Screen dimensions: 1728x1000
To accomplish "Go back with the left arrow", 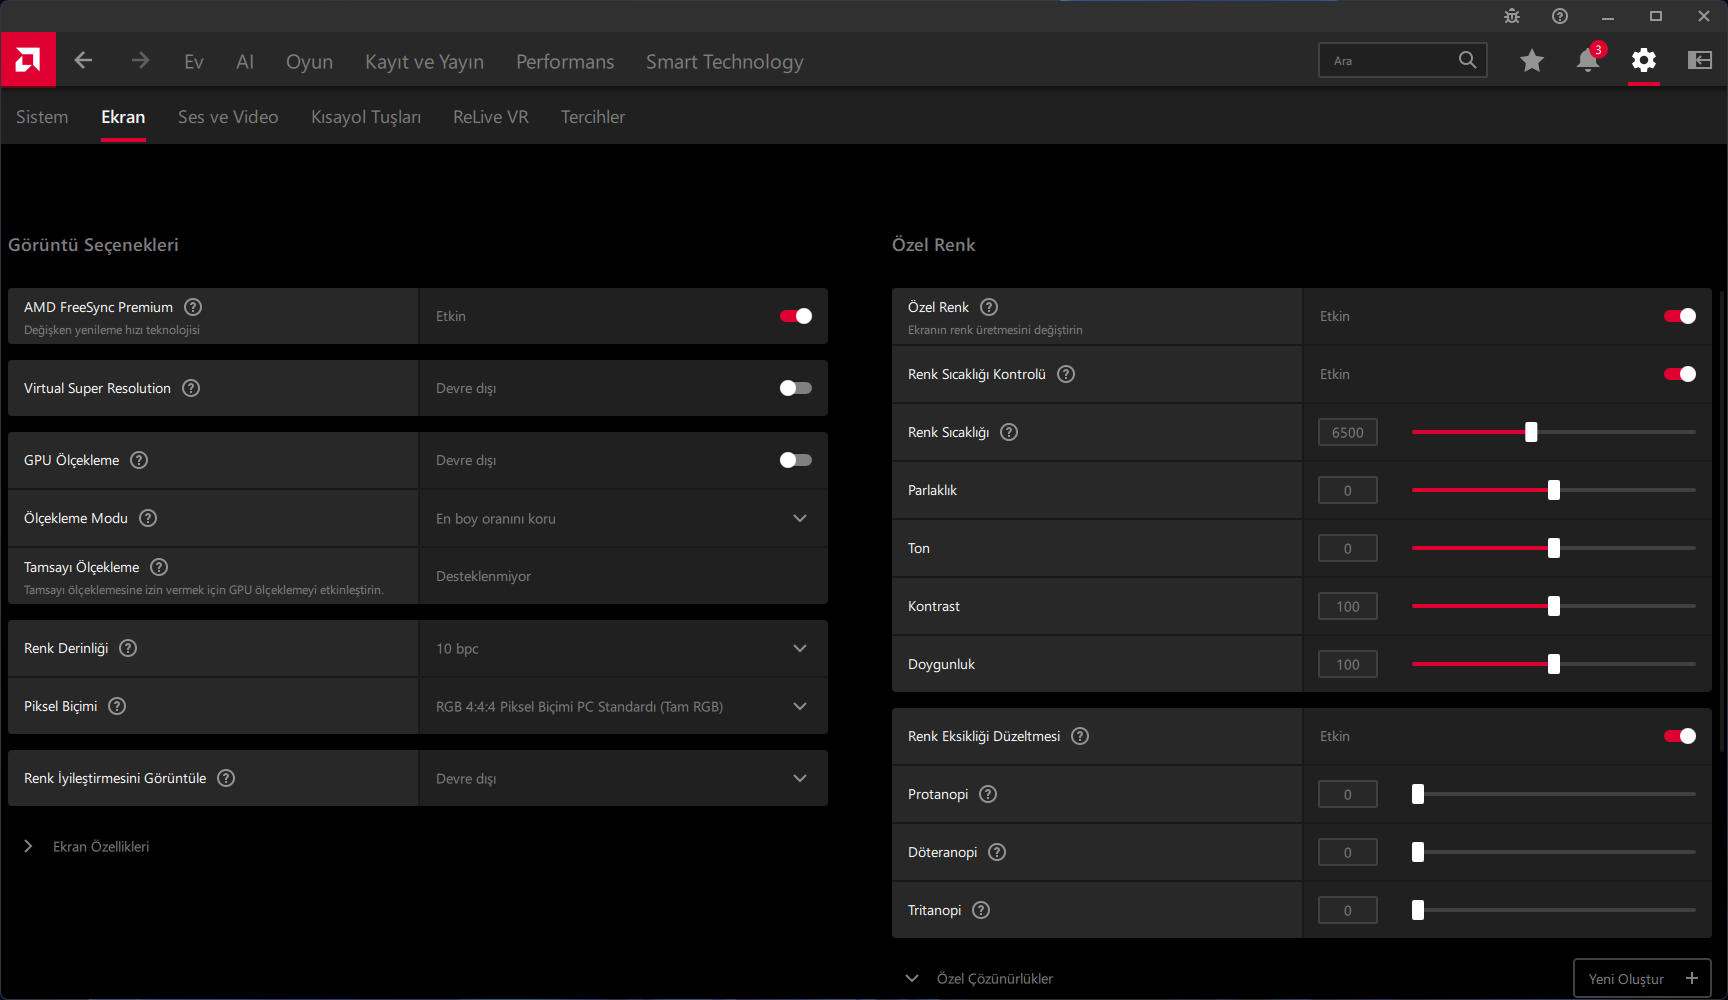I will coord(83,61).
